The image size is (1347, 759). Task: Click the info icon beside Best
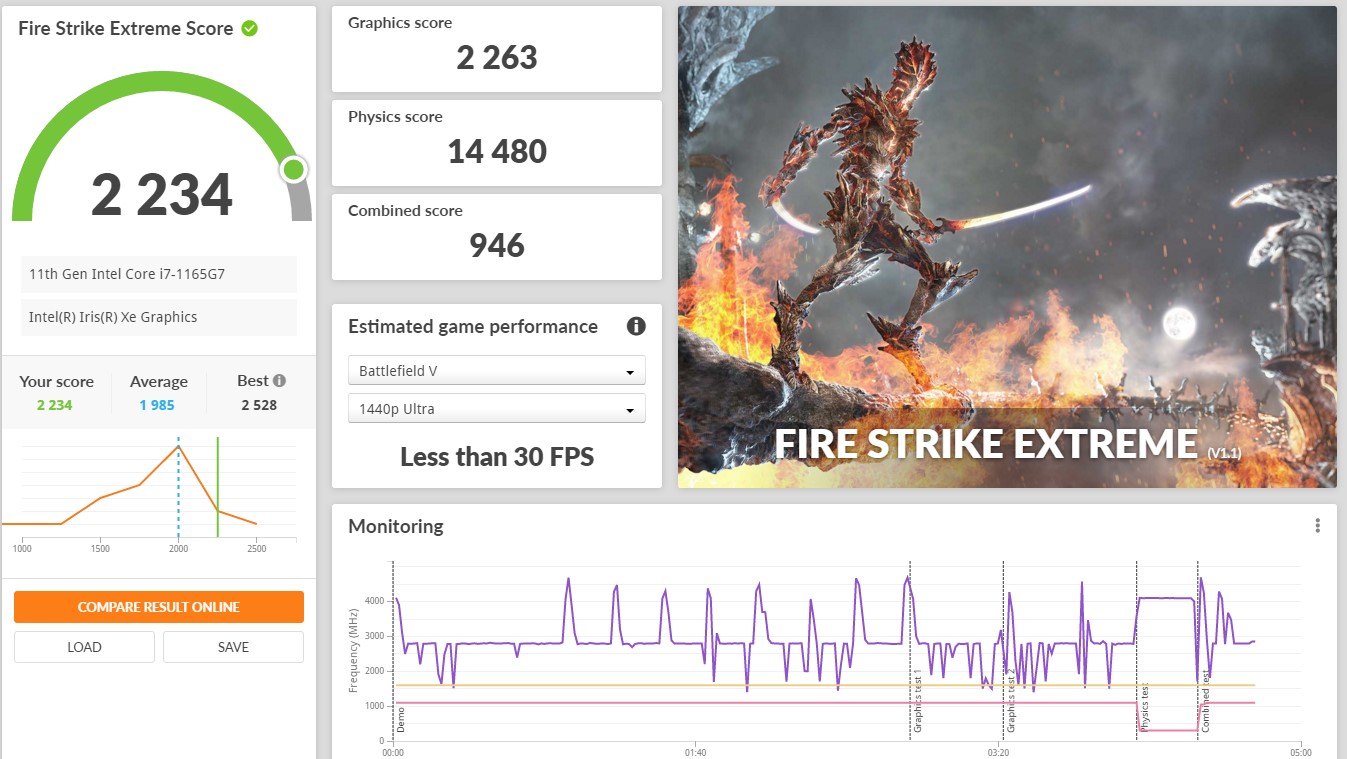pyautogui.click(x=280, y=380)
